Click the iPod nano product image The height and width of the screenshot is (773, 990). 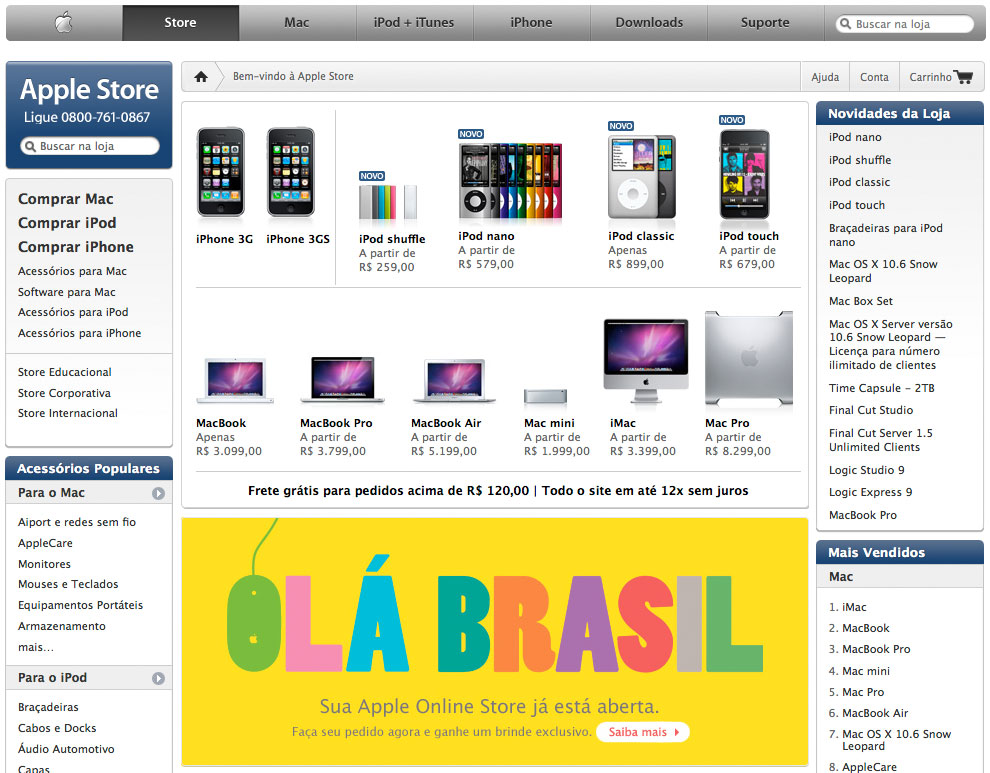(x=510, y=181)
